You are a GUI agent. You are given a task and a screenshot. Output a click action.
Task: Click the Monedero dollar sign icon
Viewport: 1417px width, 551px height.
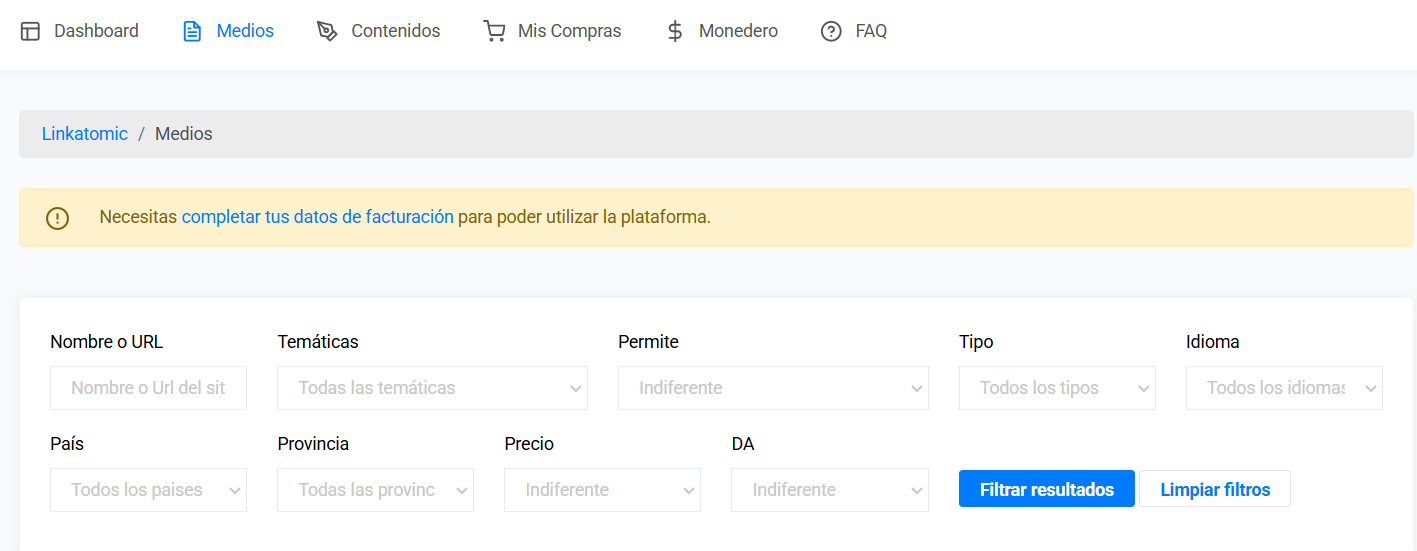(x=675, y=32)
